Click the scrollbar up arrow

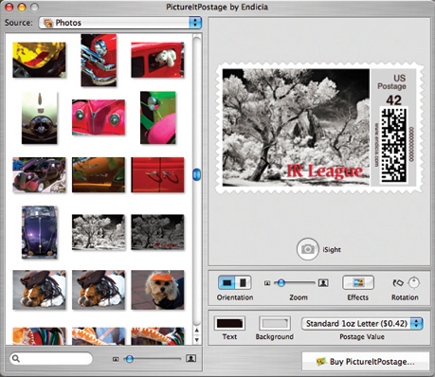coord(197,330)
